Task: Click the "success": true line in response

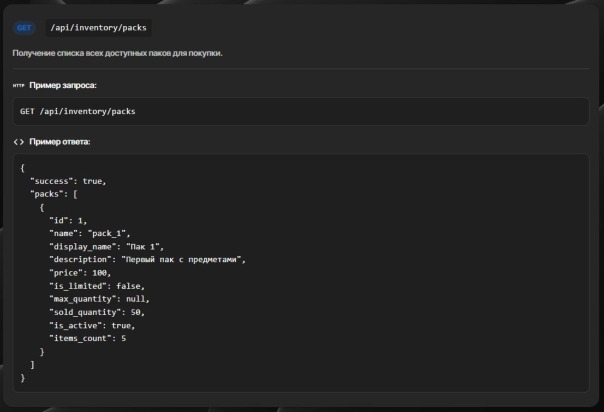Action: coord(67,181)
